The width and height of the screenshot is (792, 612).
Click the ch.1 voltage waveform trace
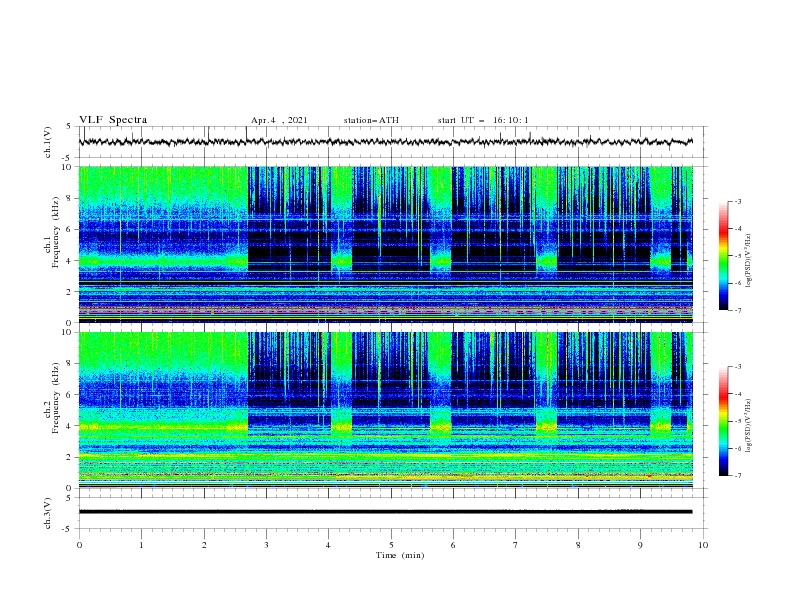click(x=386, y=142)
